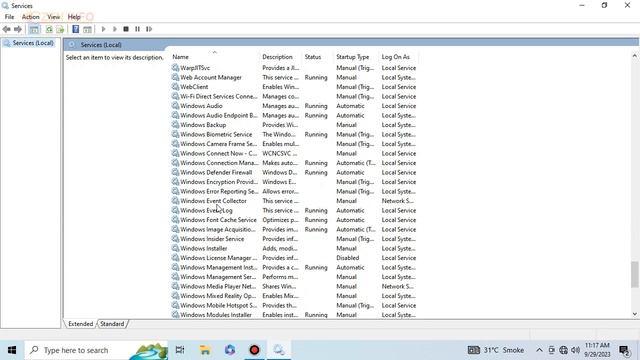Click the Disabled startup type cell
The height and width of the screenshot is (360, 640).
coord(348,258)
